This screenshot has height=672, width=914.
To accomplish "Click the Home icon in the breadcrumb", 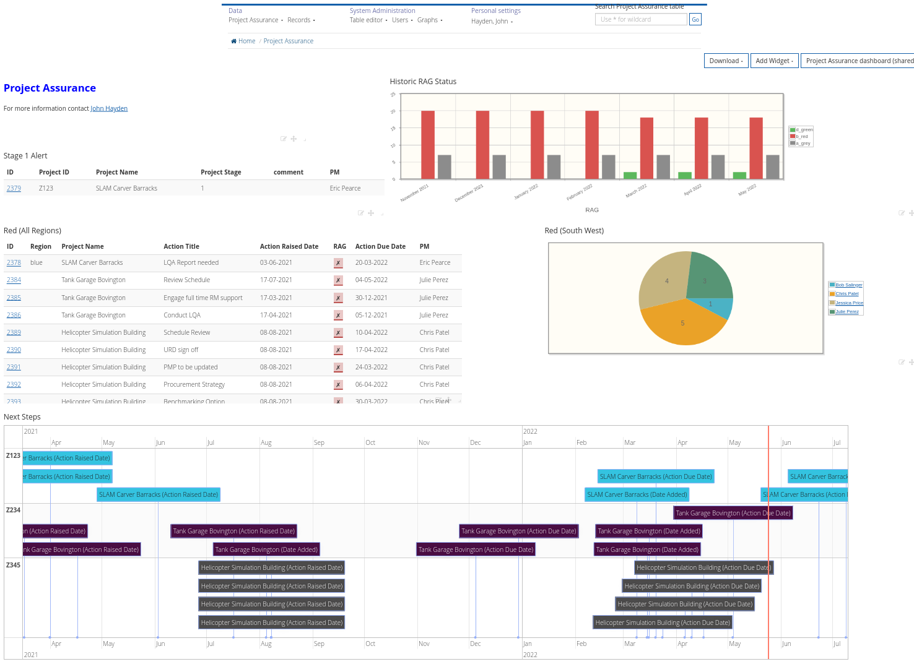I will coord(234,41).
